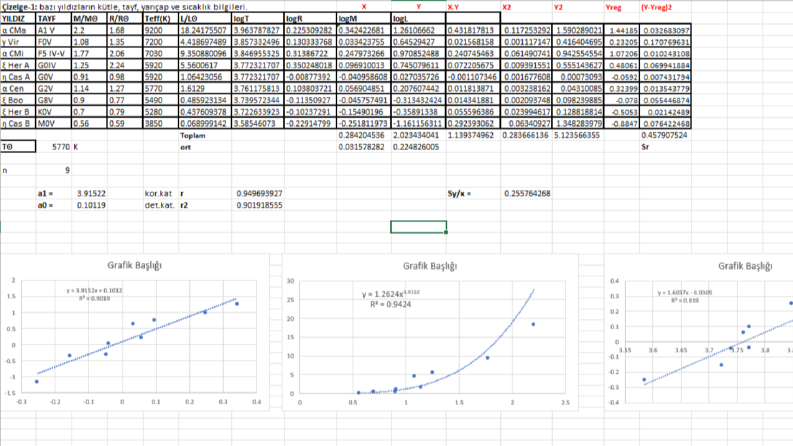The height and width of the screenshot is (446, 793).
Task: Select the residual sum 0.457907524
Action: click(665, 136)
